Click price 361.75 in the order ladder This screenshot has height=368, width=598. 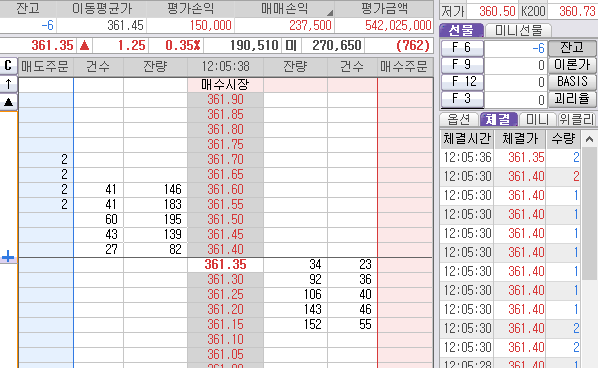pyautogui.click(x=225, y=145)
